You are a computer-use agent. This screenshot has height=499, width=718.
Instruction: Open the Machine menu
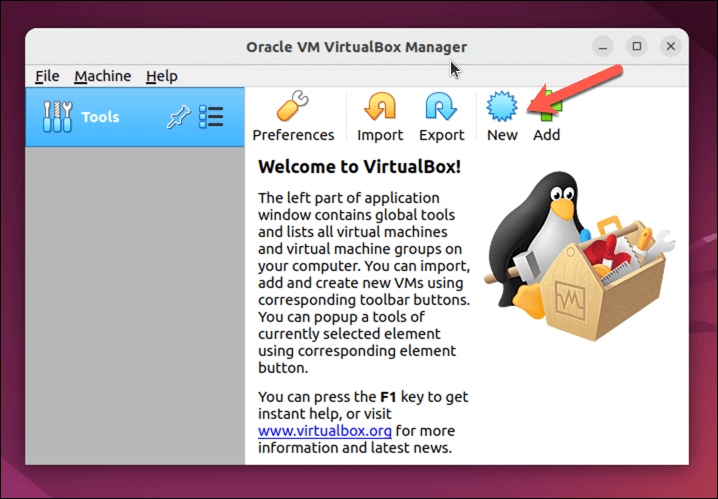(103, 76)
